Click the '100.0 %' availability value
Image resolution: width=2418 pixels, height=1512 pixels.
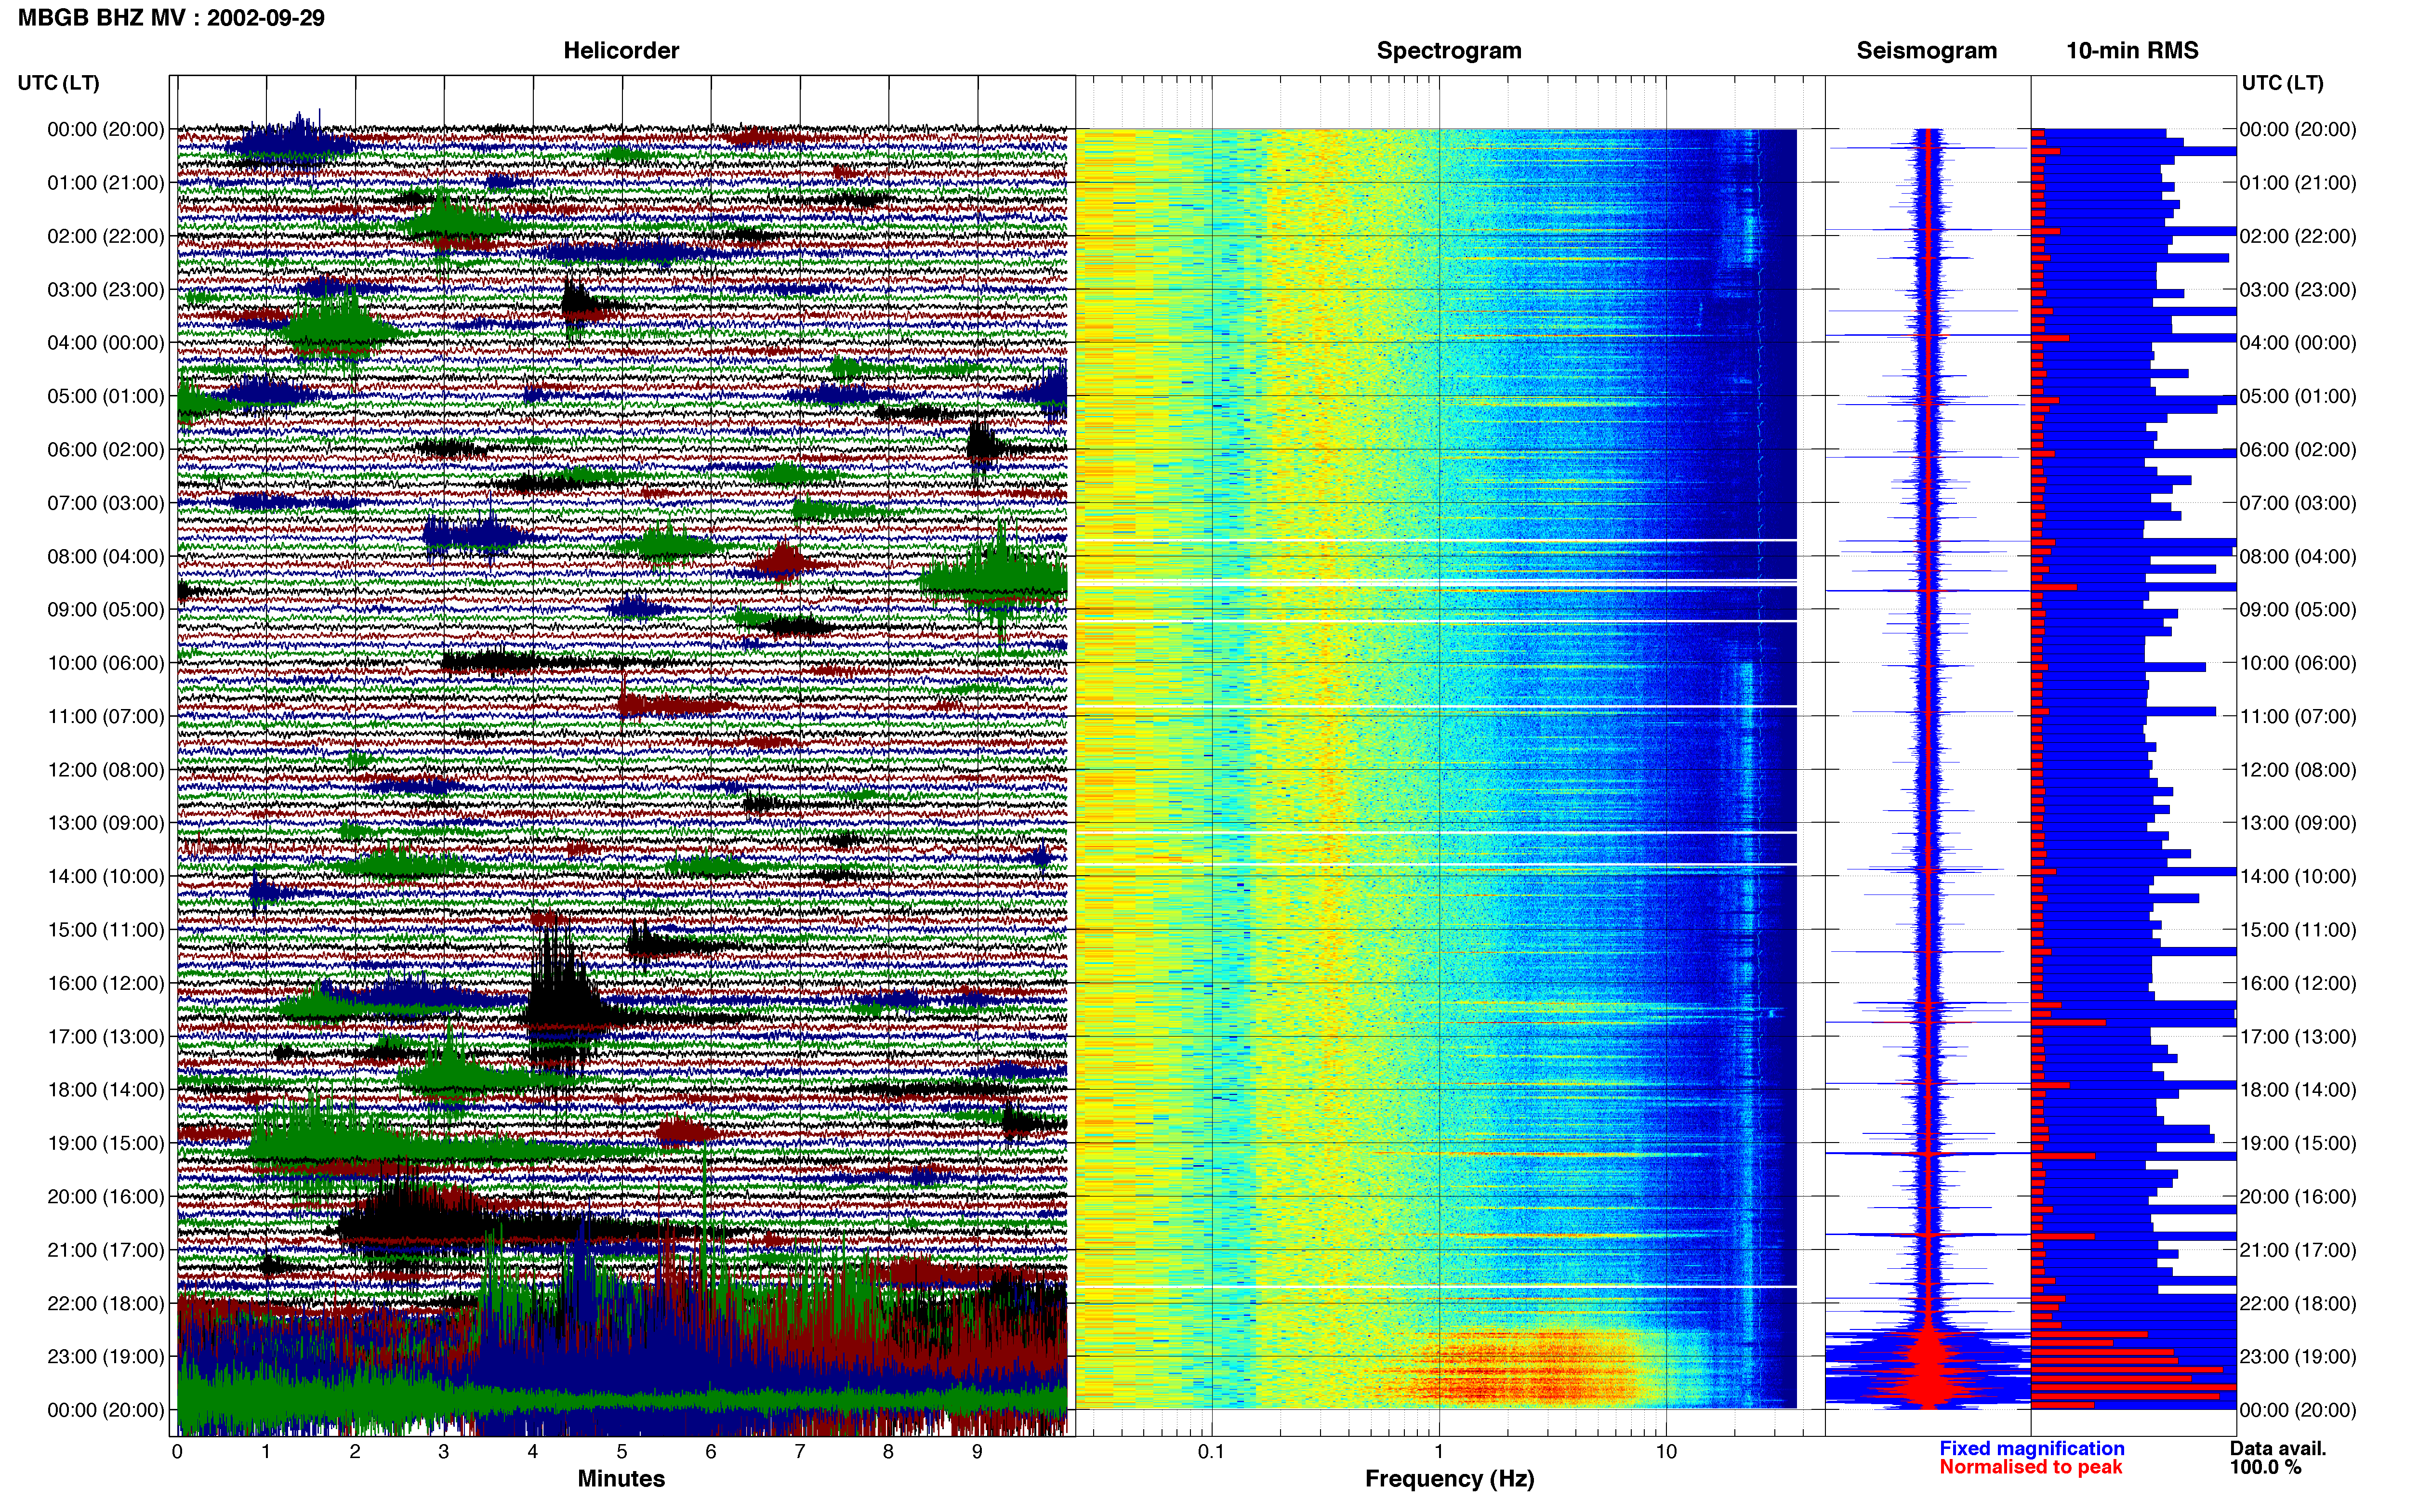click(x=2265, y=1468)
